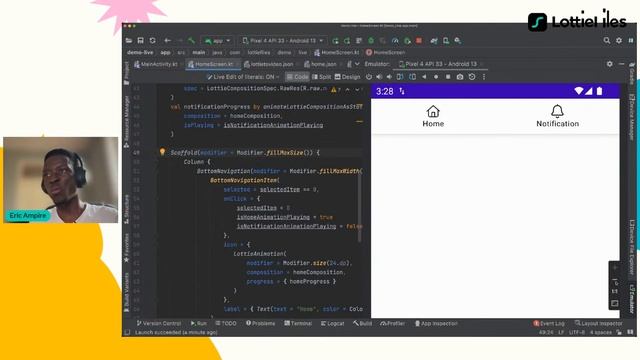This screenshot has width=640, height=360.
Task: Switch editor to Split view
Action: (321, 77)
